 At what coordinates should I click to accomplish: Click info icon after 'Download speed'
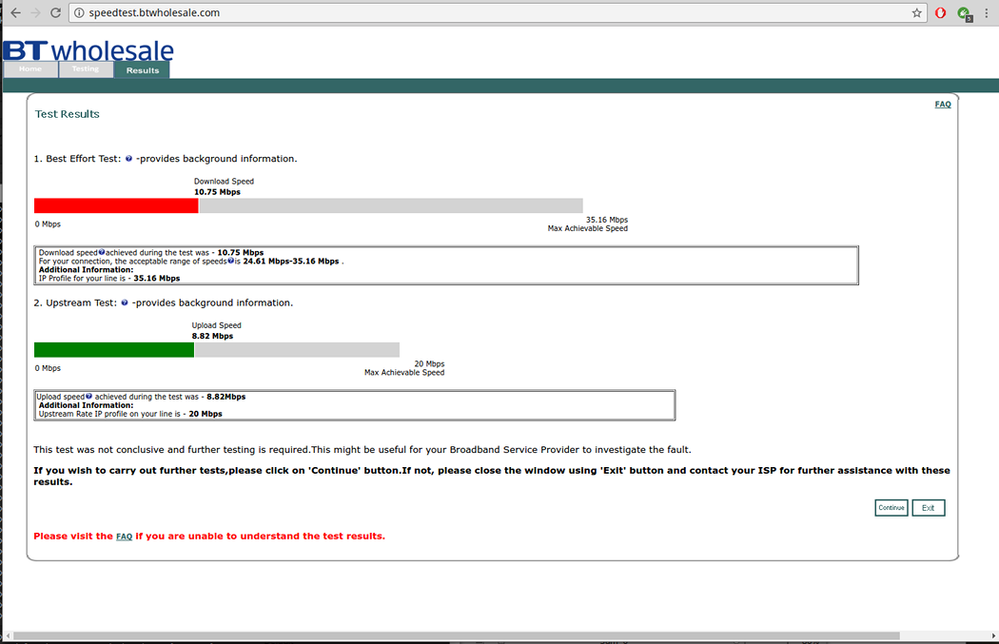click(x=101, y=252)
